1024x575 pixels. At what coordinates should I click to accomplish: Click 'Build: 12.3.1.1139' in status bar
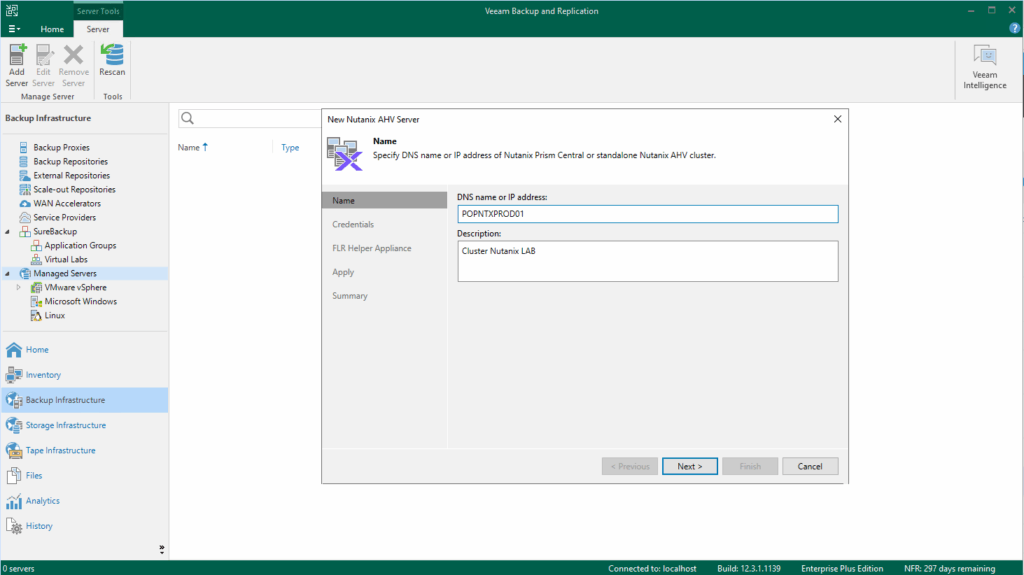748,568
